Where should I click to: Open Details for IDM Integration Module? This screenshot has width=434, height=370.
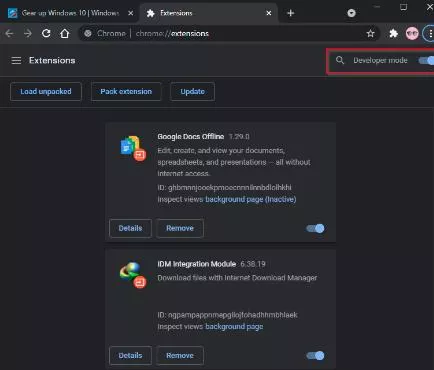(130, 356)
